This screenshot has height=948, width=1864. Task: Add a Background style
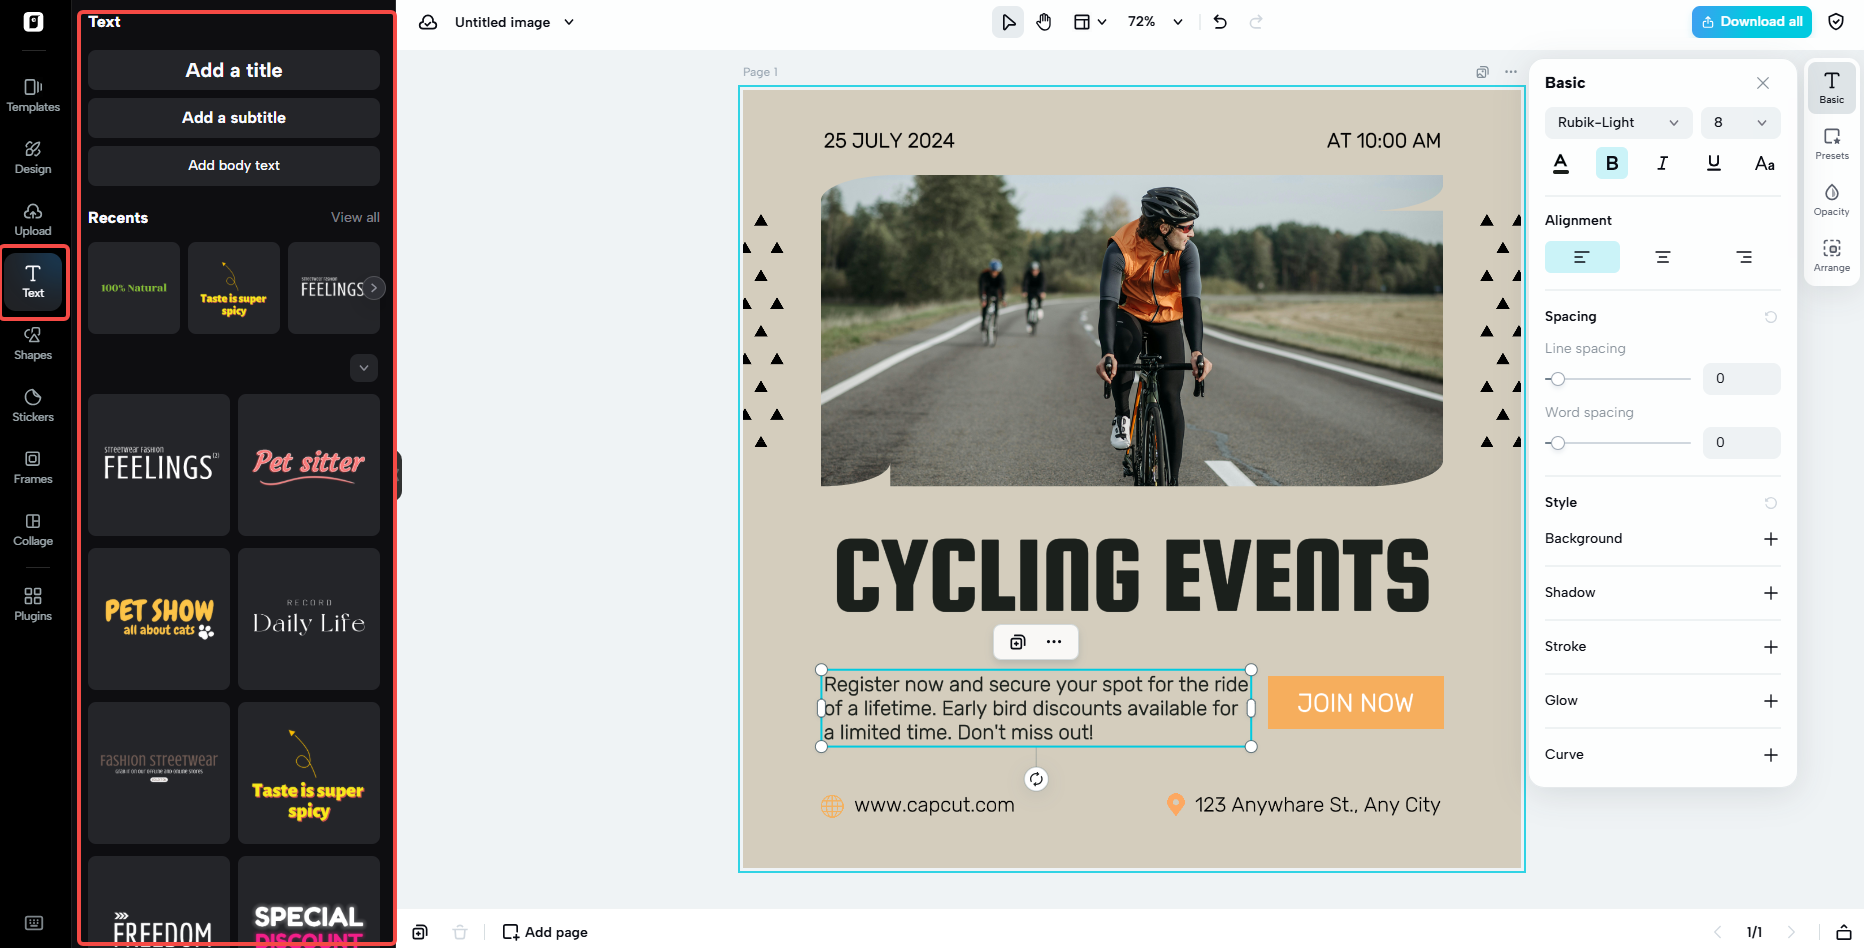(x=1771, y=539)
